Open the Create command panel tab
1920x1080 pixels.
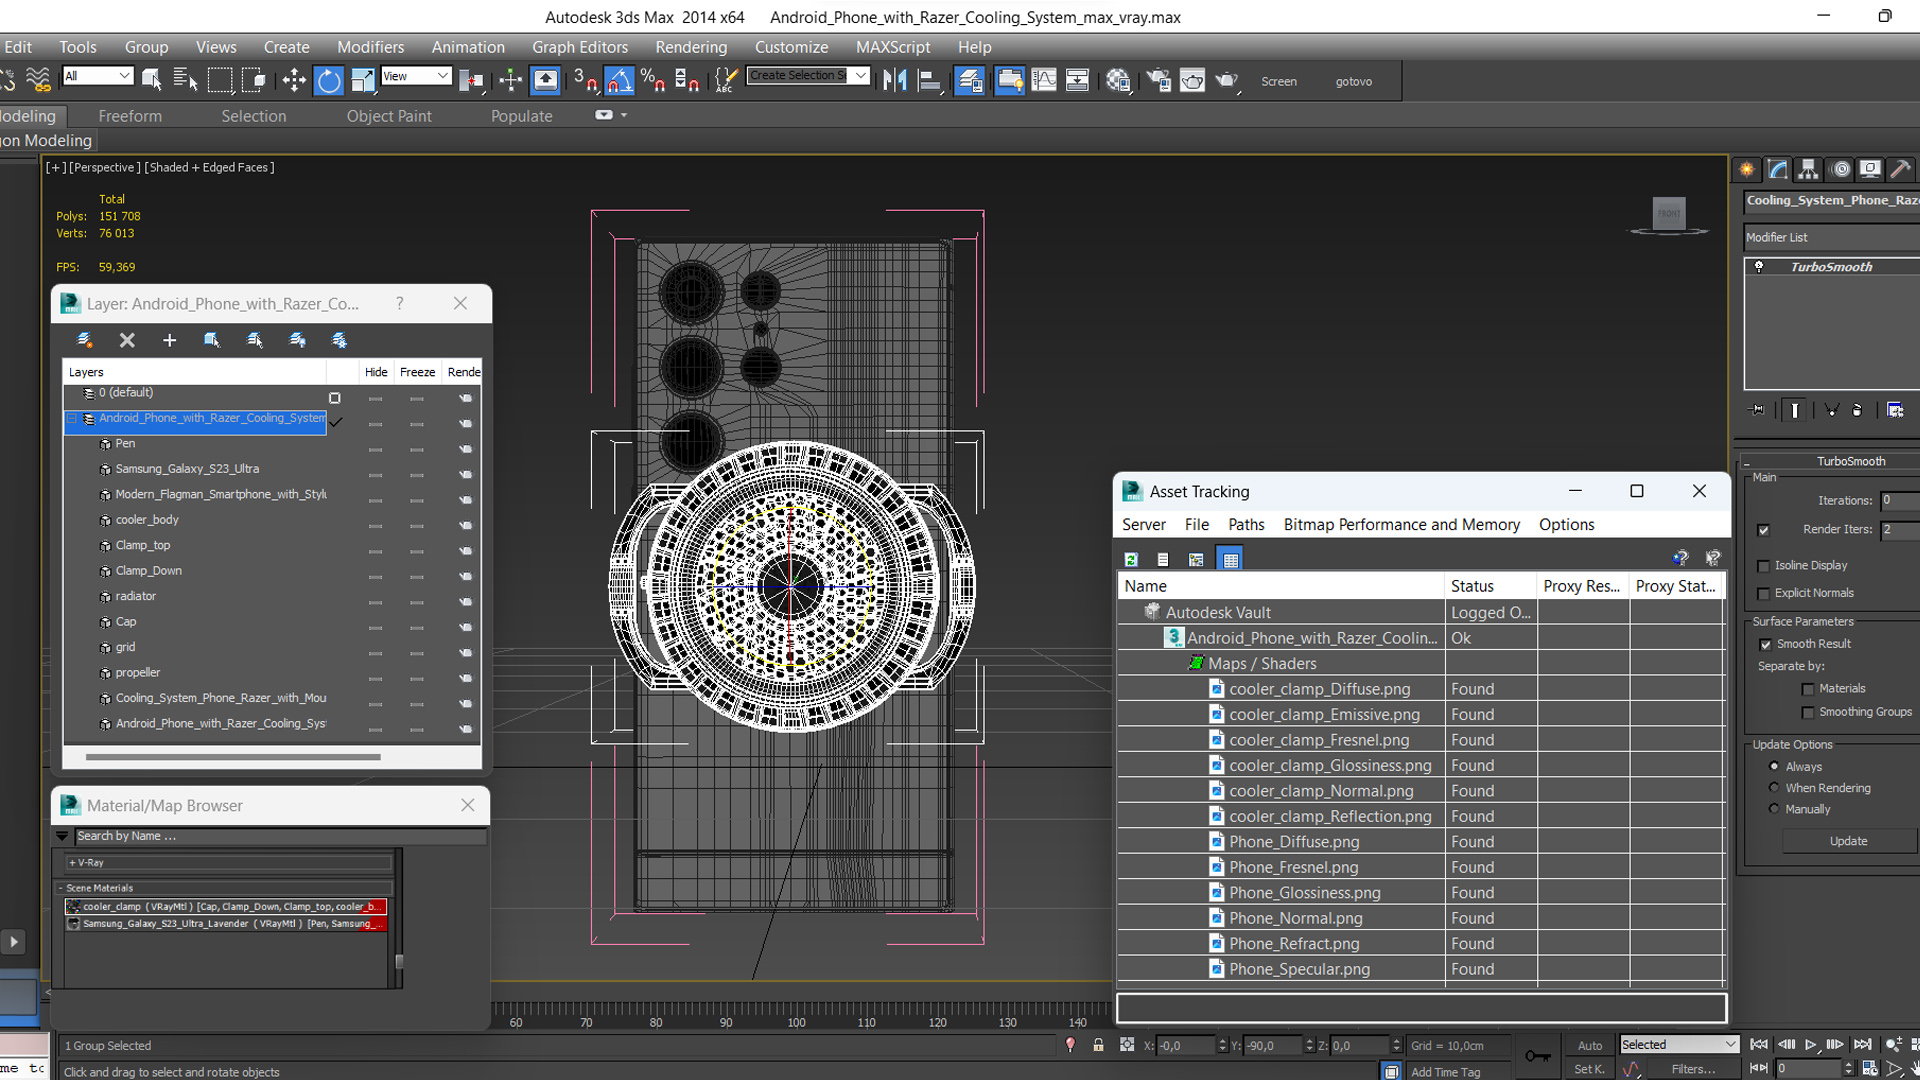pos(1747,169)
